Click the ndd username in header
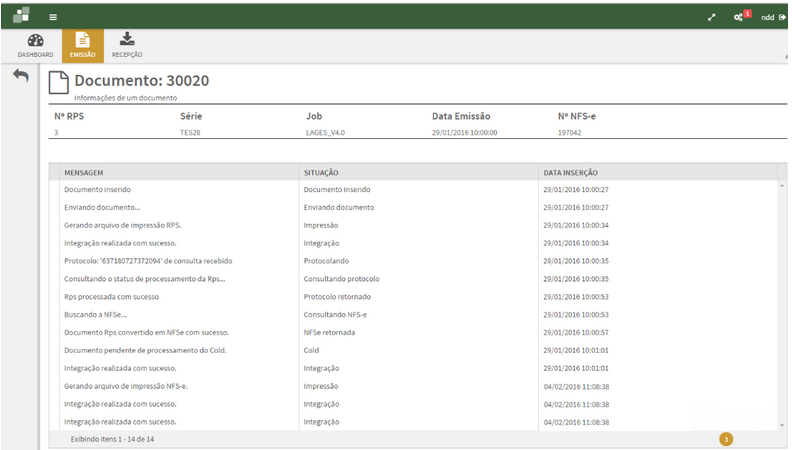The width and height of the screenshot is (792, 450). tap(767, 17)
